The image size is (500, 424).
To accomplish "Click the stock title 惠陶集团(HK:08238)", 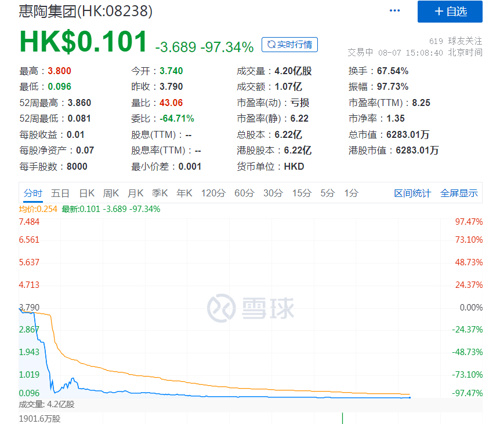I will (86, 11).
